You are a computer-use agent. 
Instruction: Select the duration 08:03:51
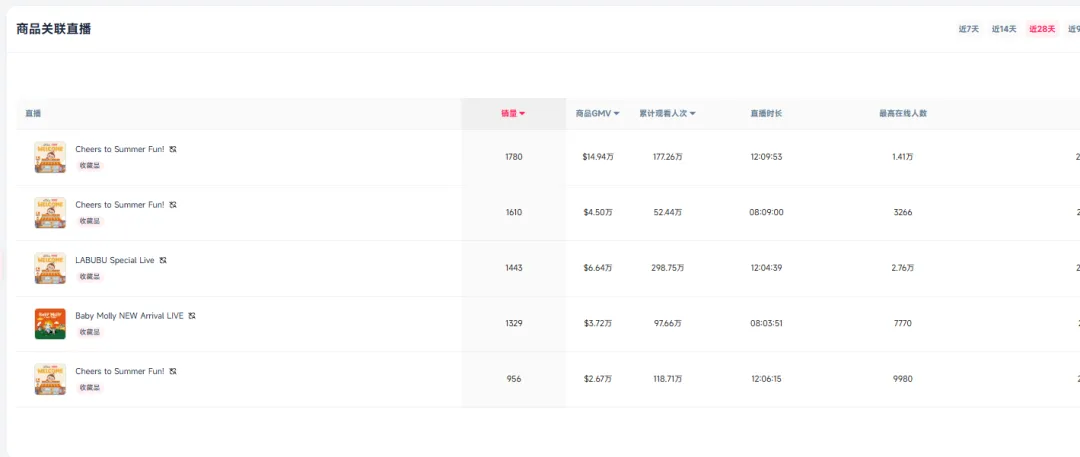[x=767, y=323]
